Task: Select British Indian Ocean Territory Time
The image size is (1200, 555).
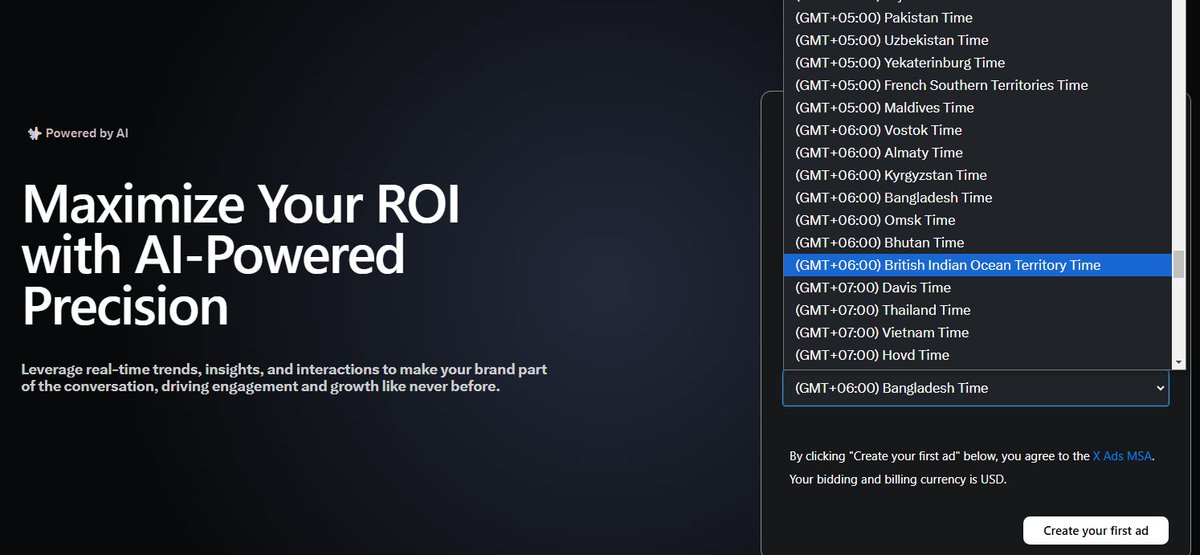Action: [977, 265]
